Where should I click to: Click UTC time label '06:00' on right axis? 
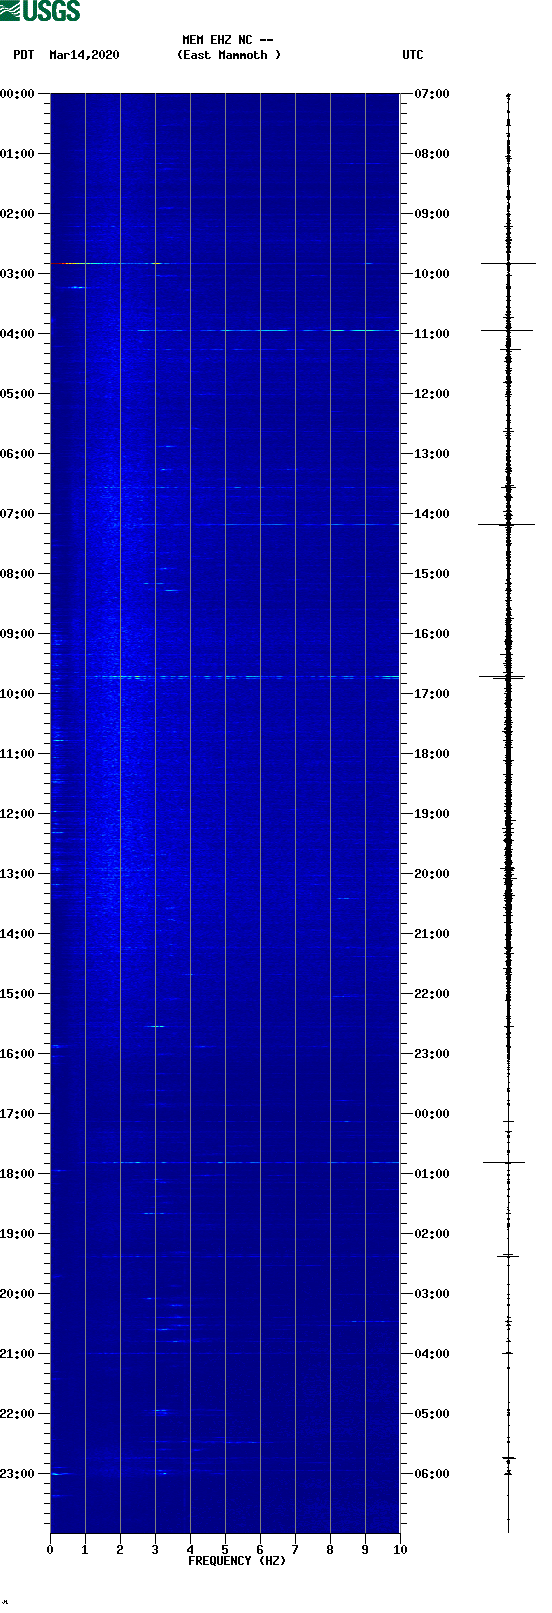(432, 1474)
